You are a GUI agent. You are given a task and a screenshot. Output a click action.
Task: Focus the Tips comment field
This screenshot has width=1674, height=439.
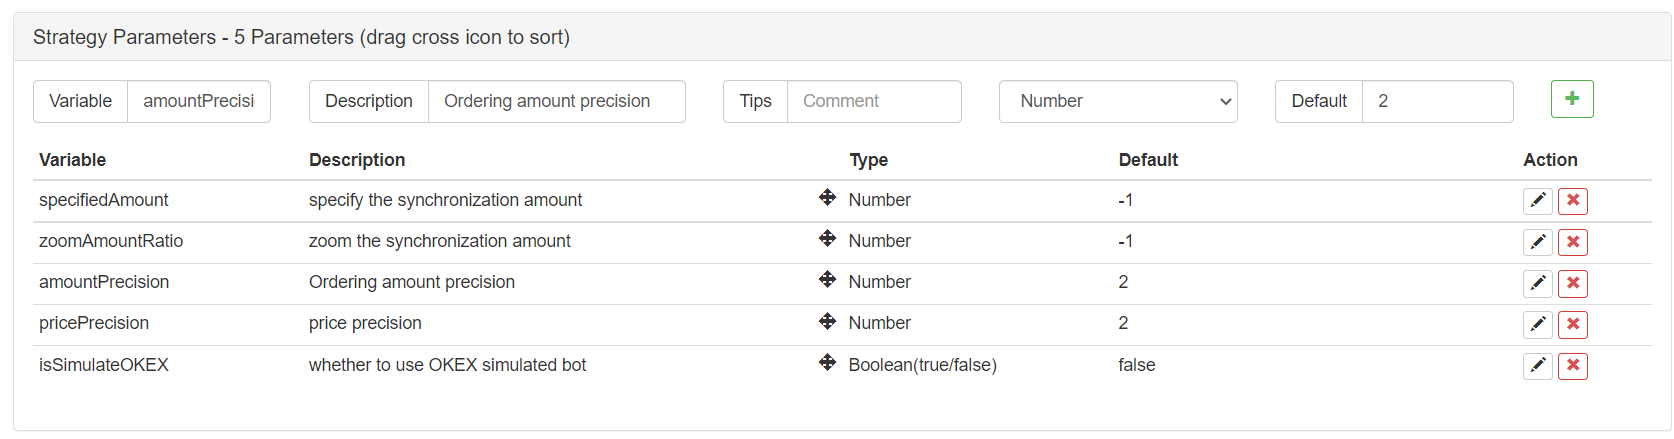pyautogui.click(x=873, y=101)
